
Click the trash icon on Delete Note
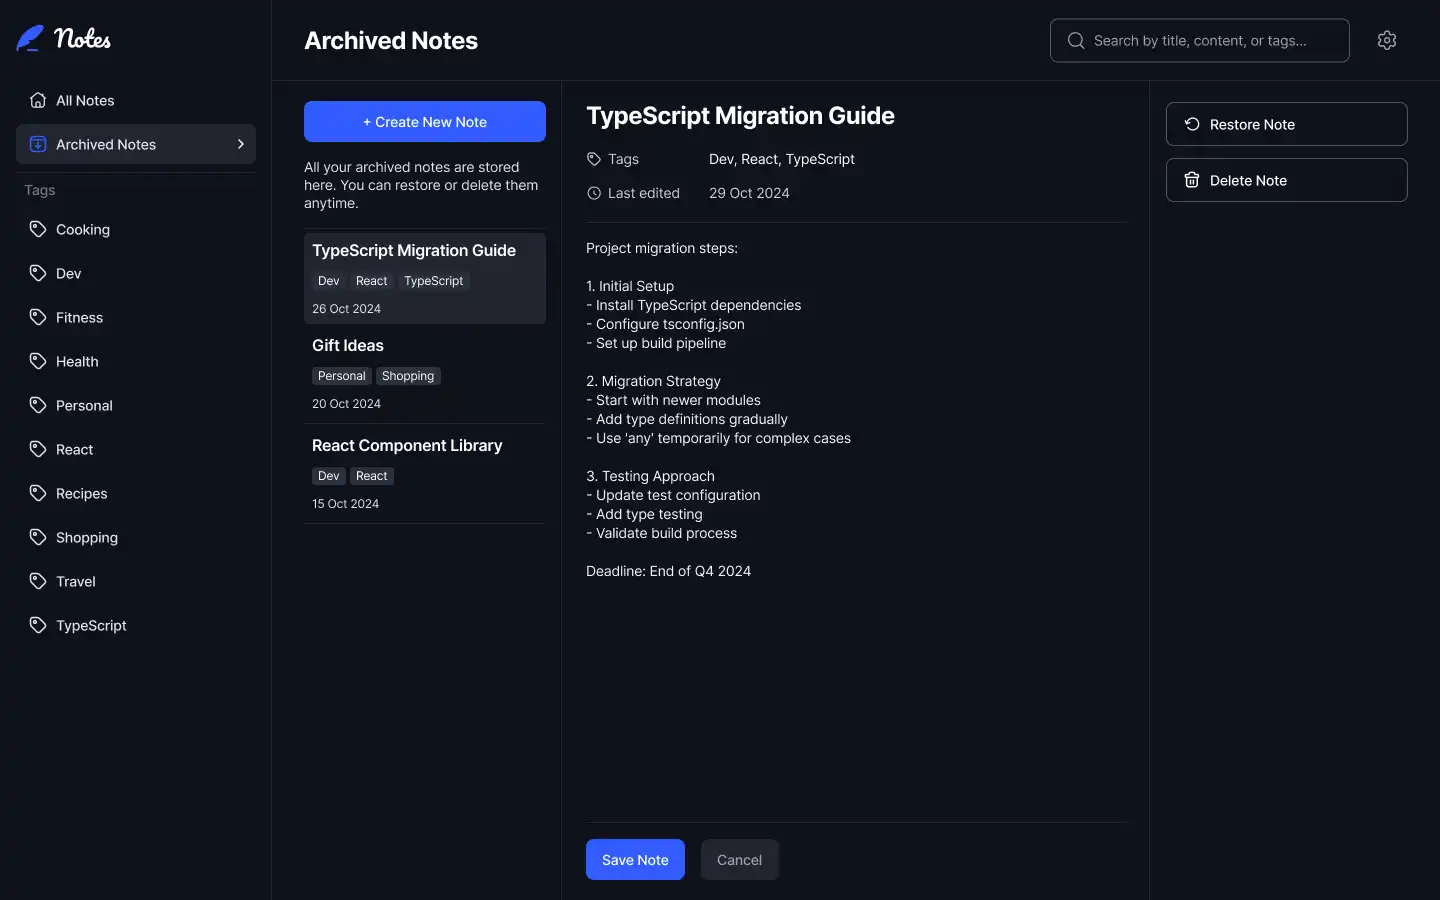click(1192, 180)
